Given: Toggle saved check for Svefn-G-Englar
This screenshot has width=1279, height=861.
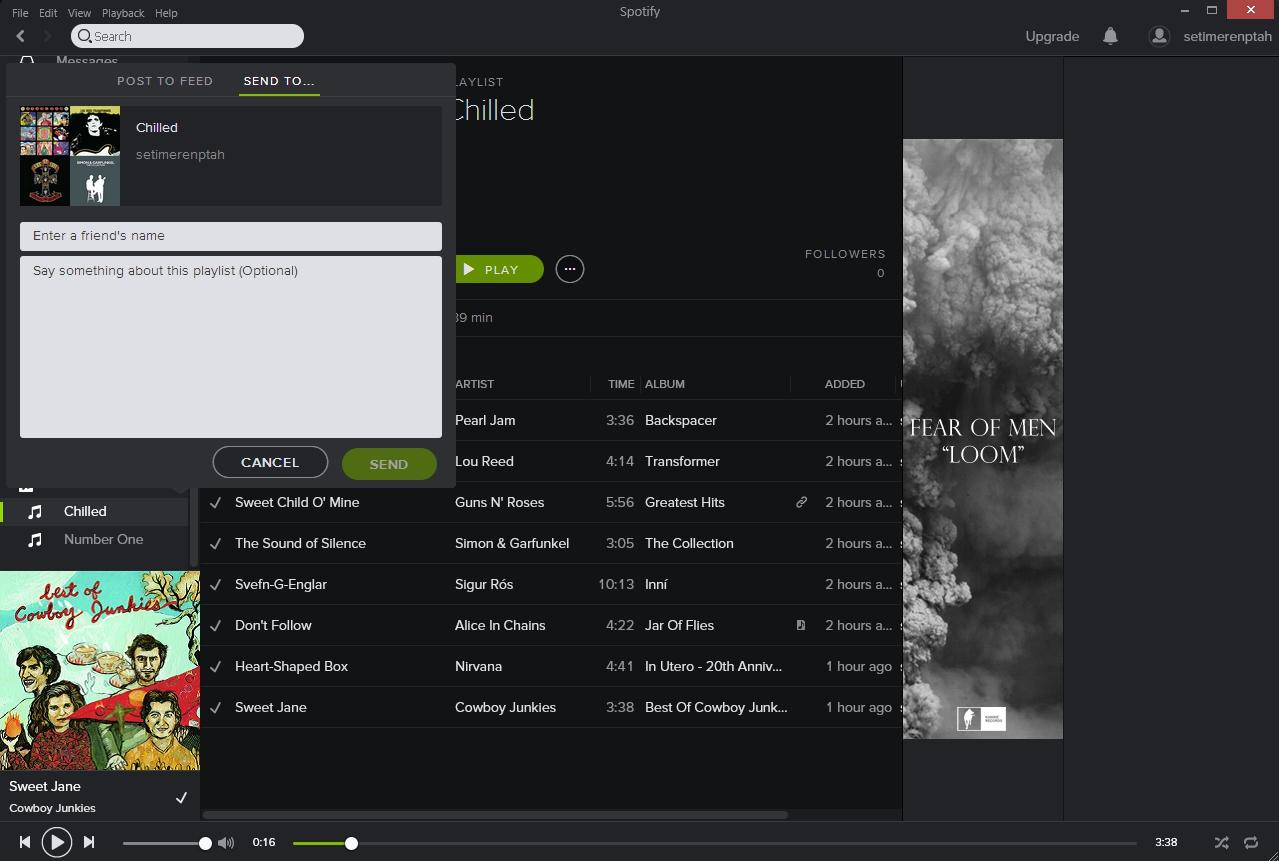Looking at the screenshot, I should (215, 584).
